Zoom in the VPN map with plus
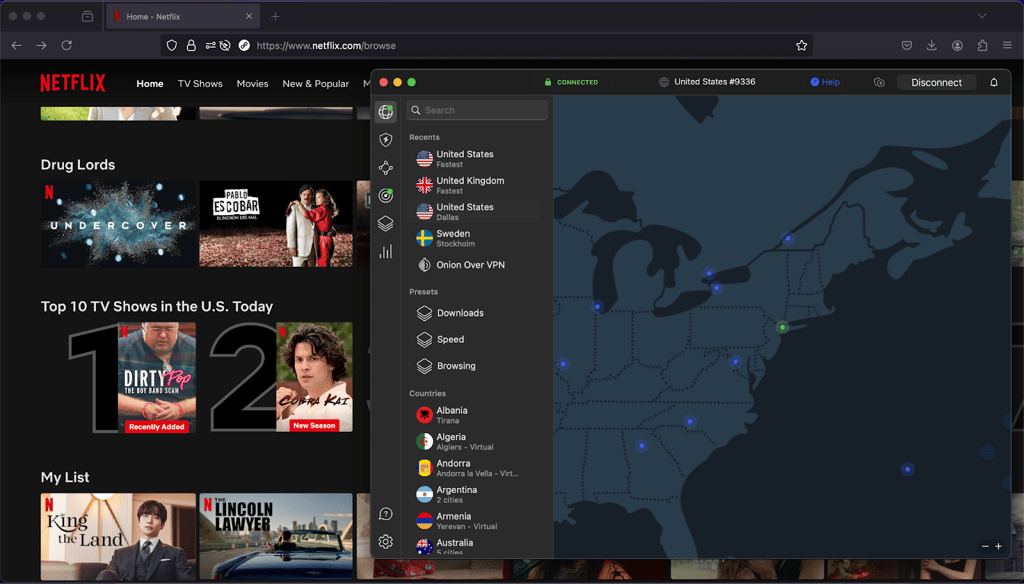The image size is (1024, 584). point(999,546)
